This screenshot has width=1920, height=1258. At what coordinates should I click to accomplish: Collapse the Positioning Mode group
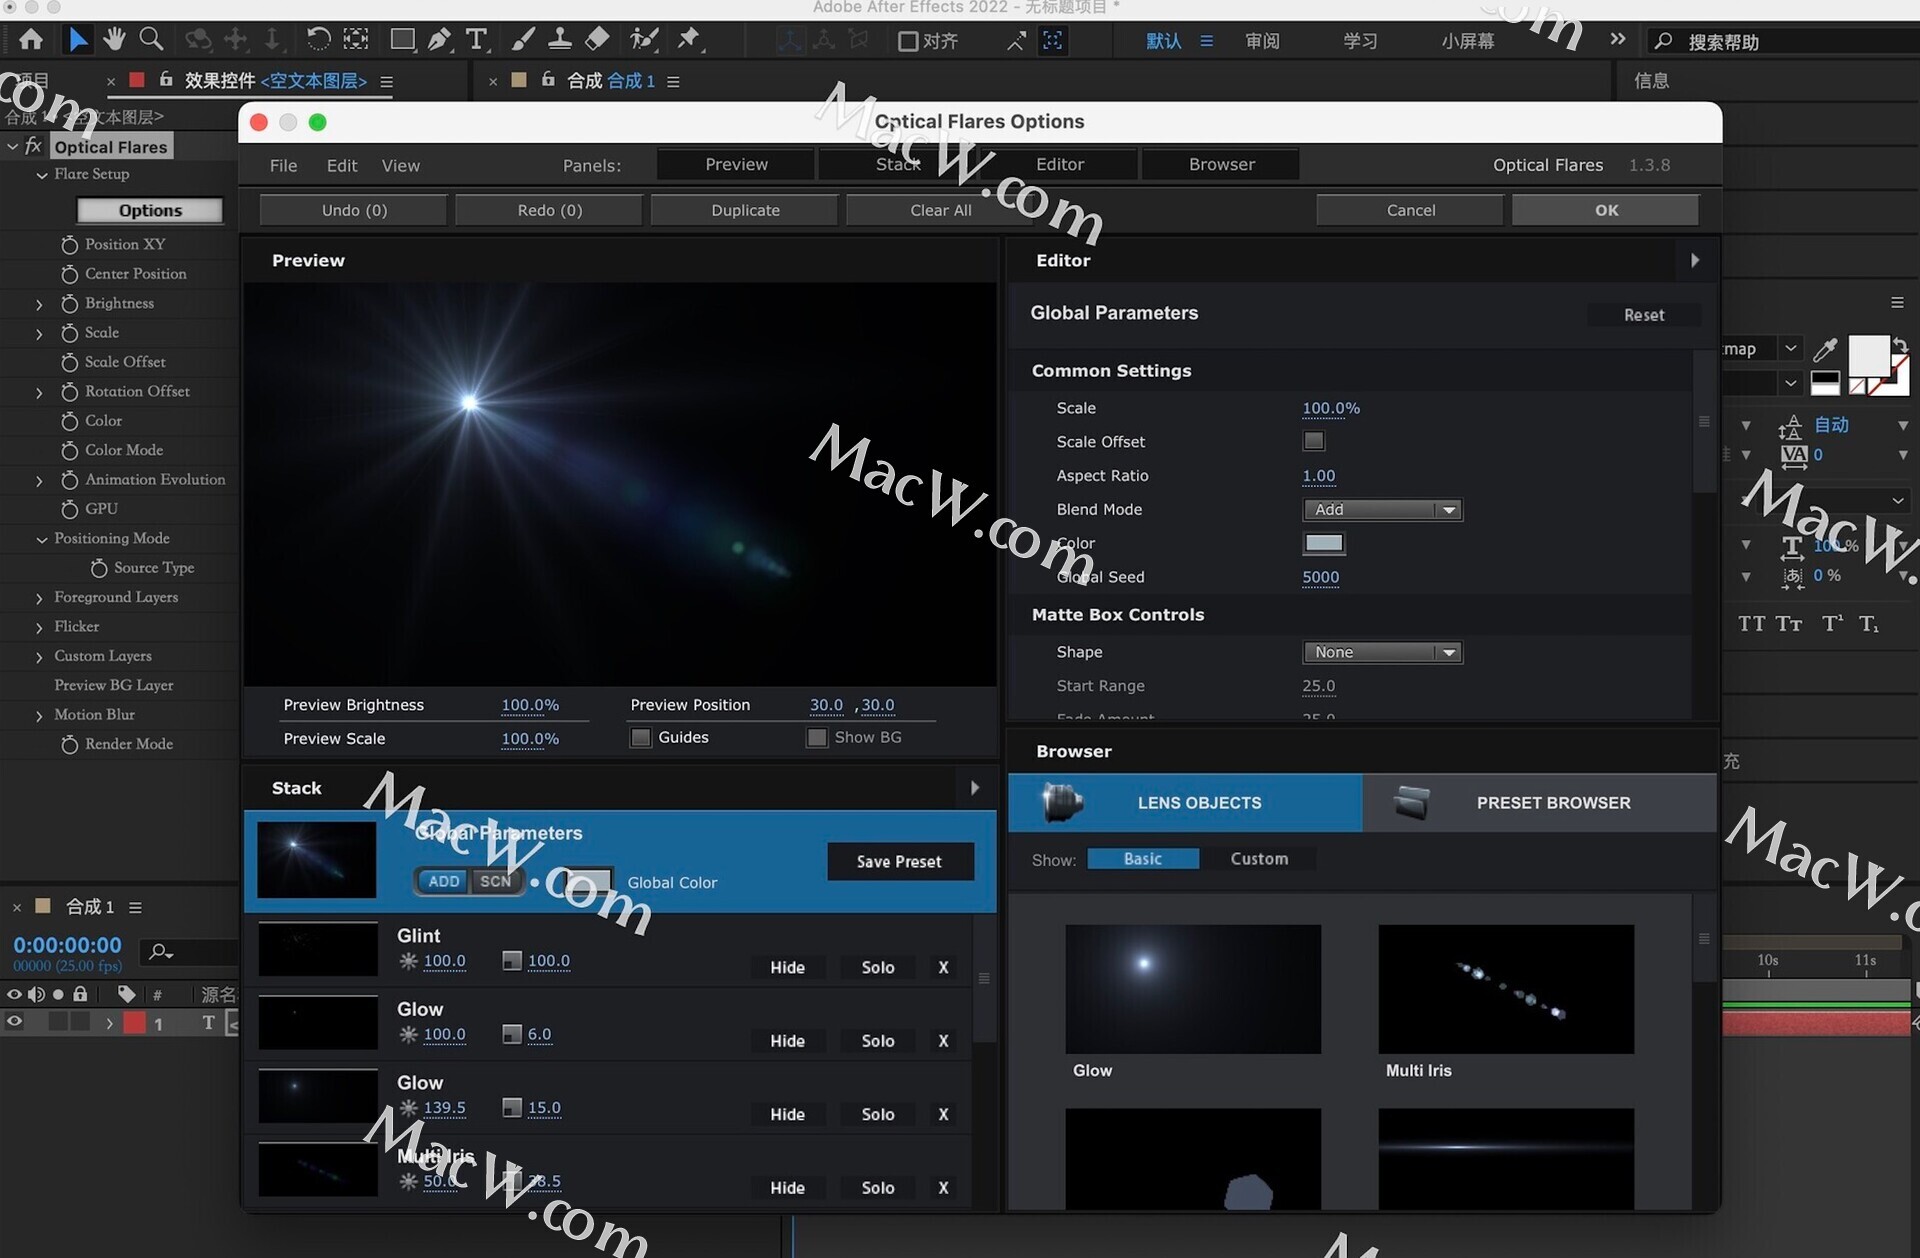[x=42, y=539]
